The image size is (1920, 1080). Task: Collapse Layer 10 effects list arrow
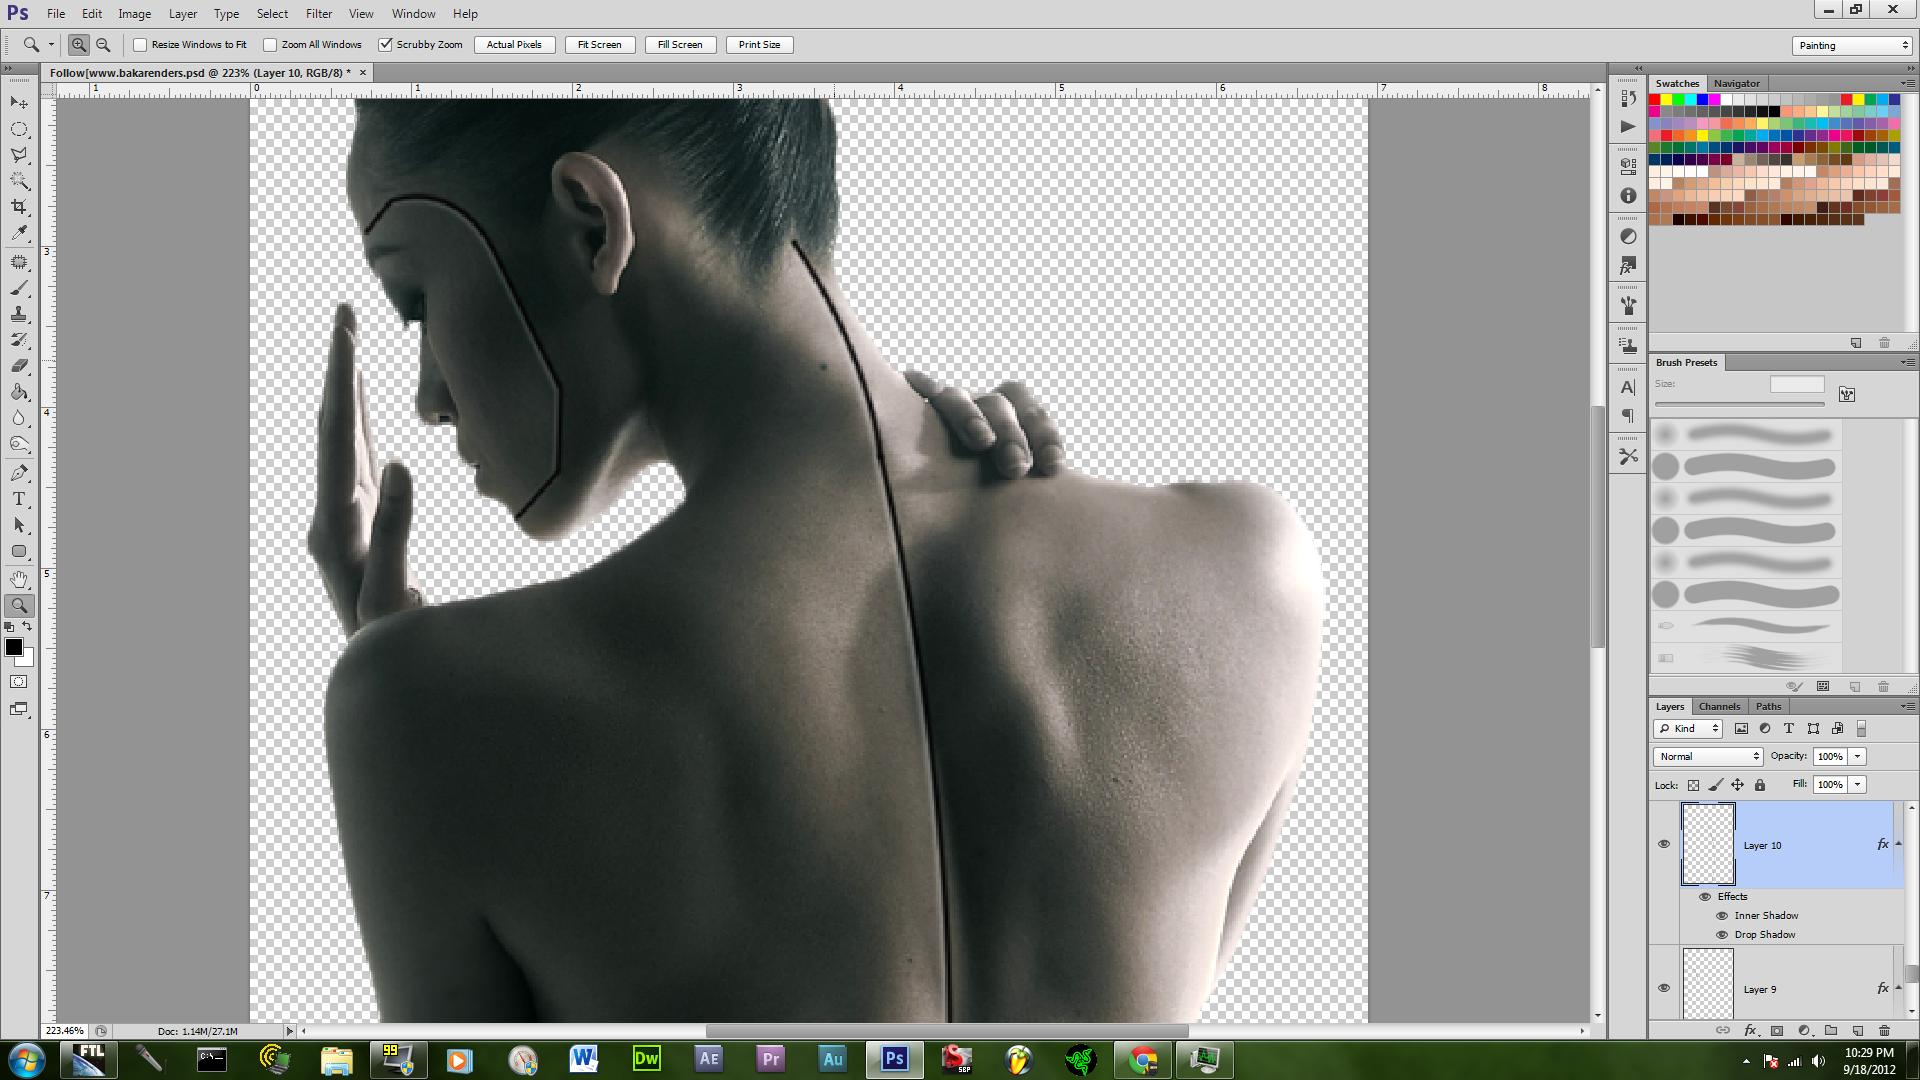click(x=1898, y=844)
